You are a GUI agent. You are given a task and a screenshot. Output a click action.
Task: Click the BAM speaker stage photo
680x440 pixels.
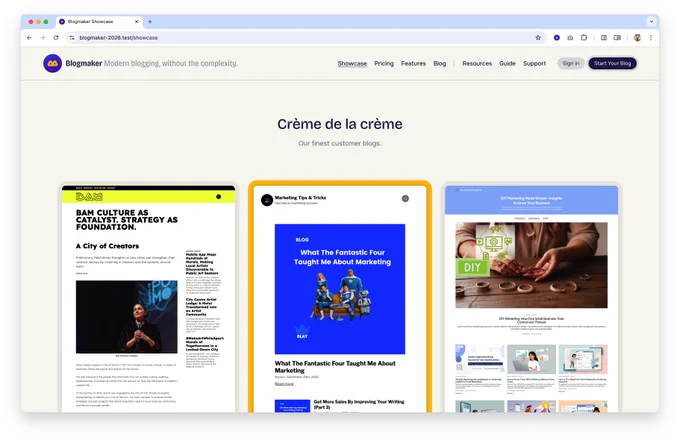coord(127,317)
